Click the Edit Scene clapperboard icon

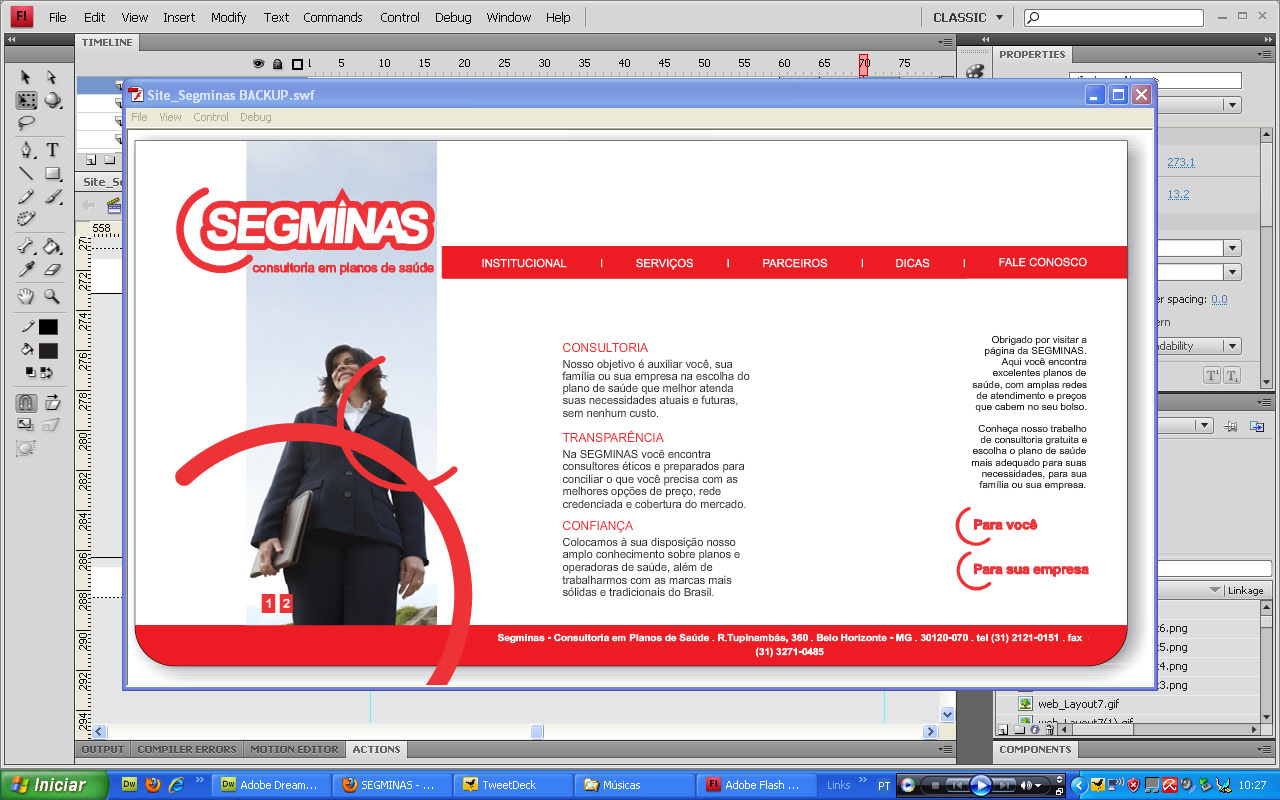tap(113, 205)
